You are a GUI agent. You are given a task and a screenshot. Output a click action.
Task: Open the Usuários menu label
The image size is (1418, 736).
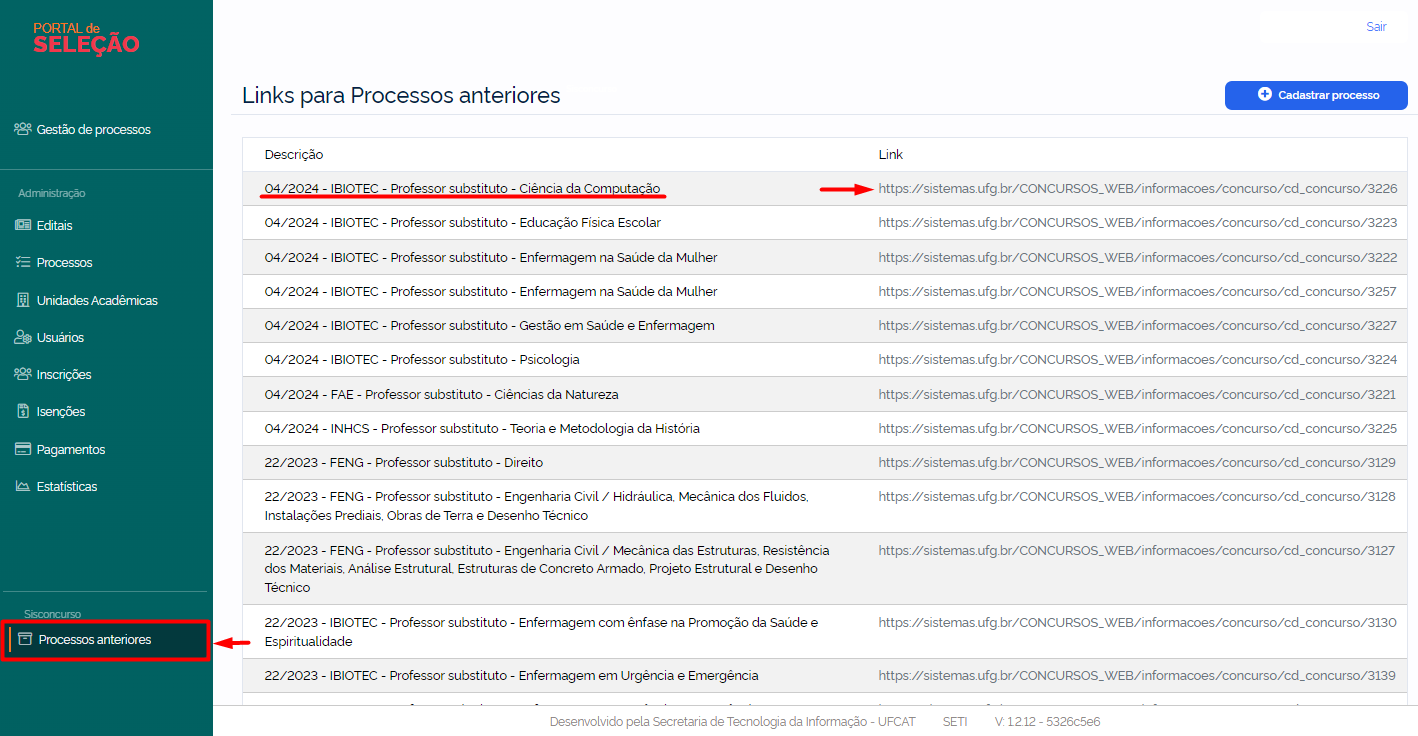click(x=60, y=337)
